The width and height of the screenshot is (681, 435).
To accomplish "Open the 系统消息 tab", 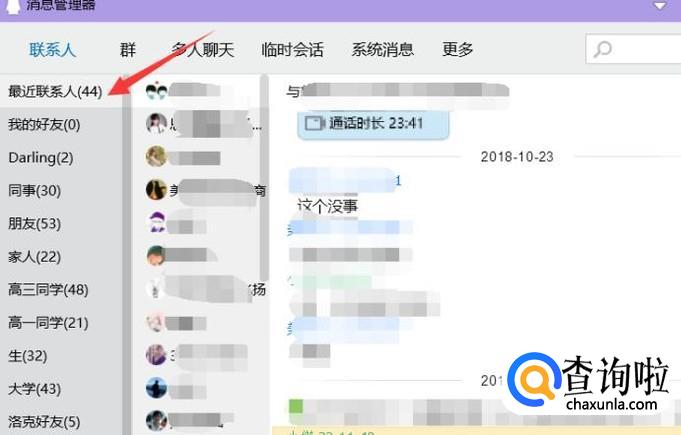I will tap(382, 49).
